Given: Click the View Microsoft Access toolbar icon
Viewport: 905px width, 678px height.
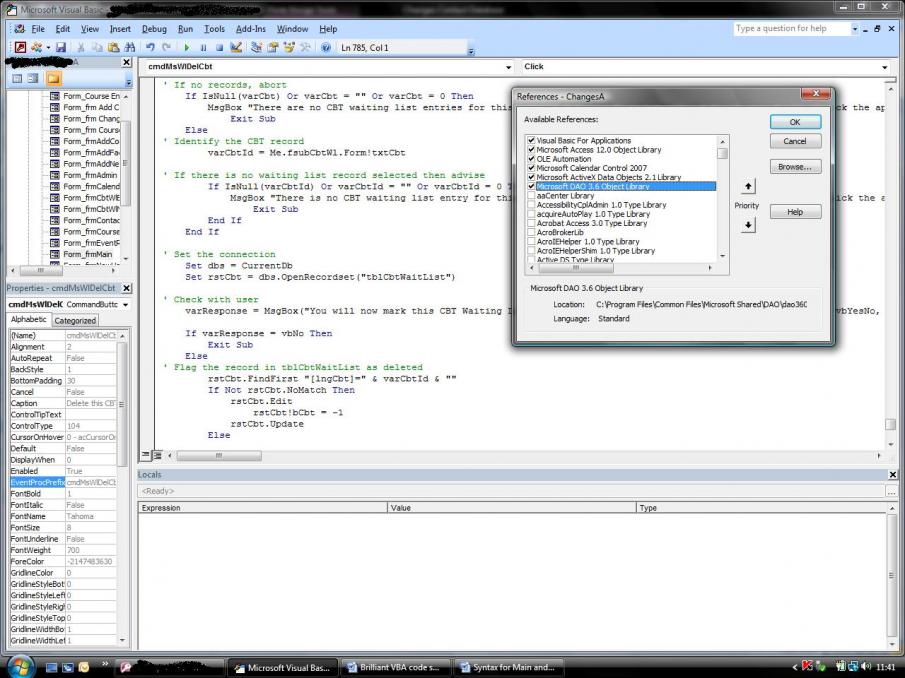Looking at the screenshot, I should tap(20, 47).
